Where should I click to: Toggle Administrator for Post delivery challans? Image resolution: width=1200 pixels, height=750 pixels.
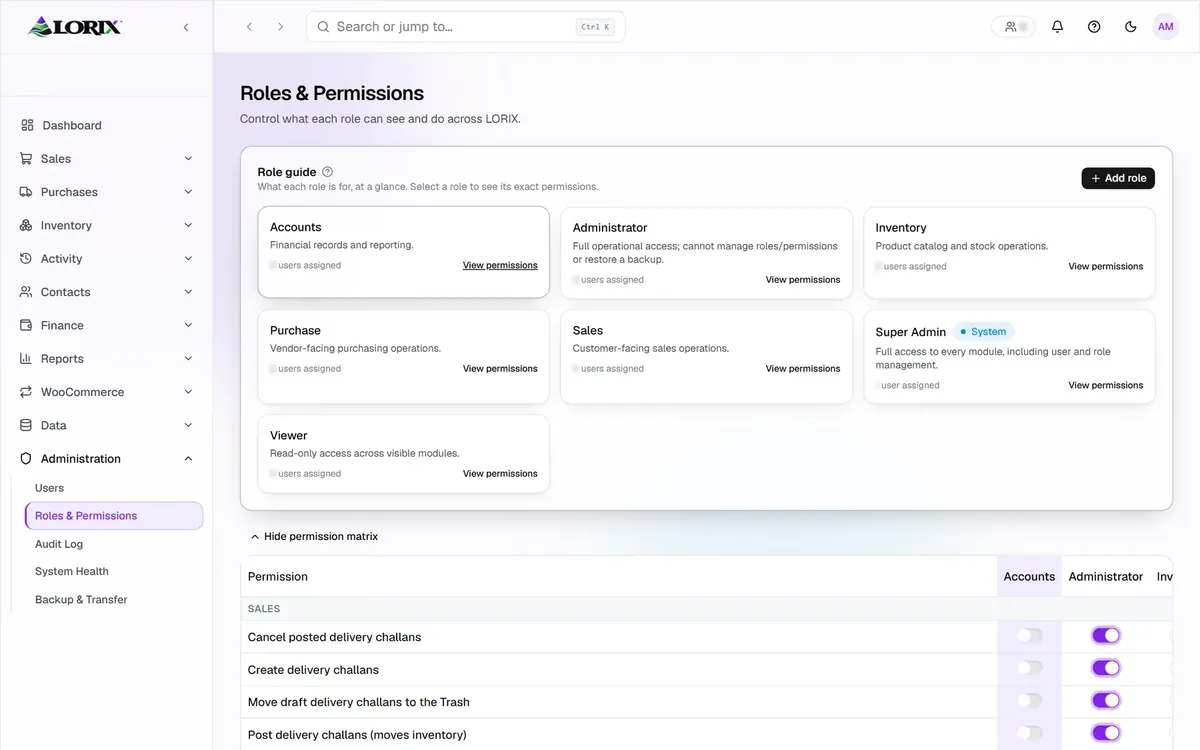pos(1106,733)
